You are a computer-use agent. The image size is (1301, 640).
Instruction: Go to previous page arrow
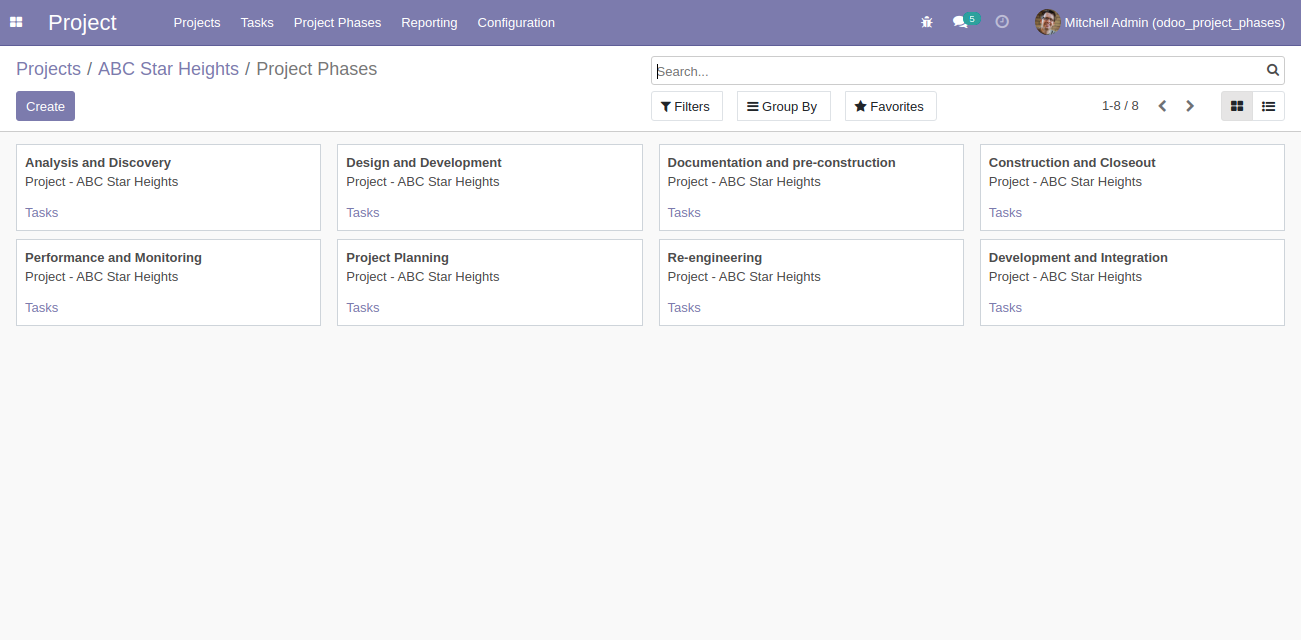(1162, 106)
